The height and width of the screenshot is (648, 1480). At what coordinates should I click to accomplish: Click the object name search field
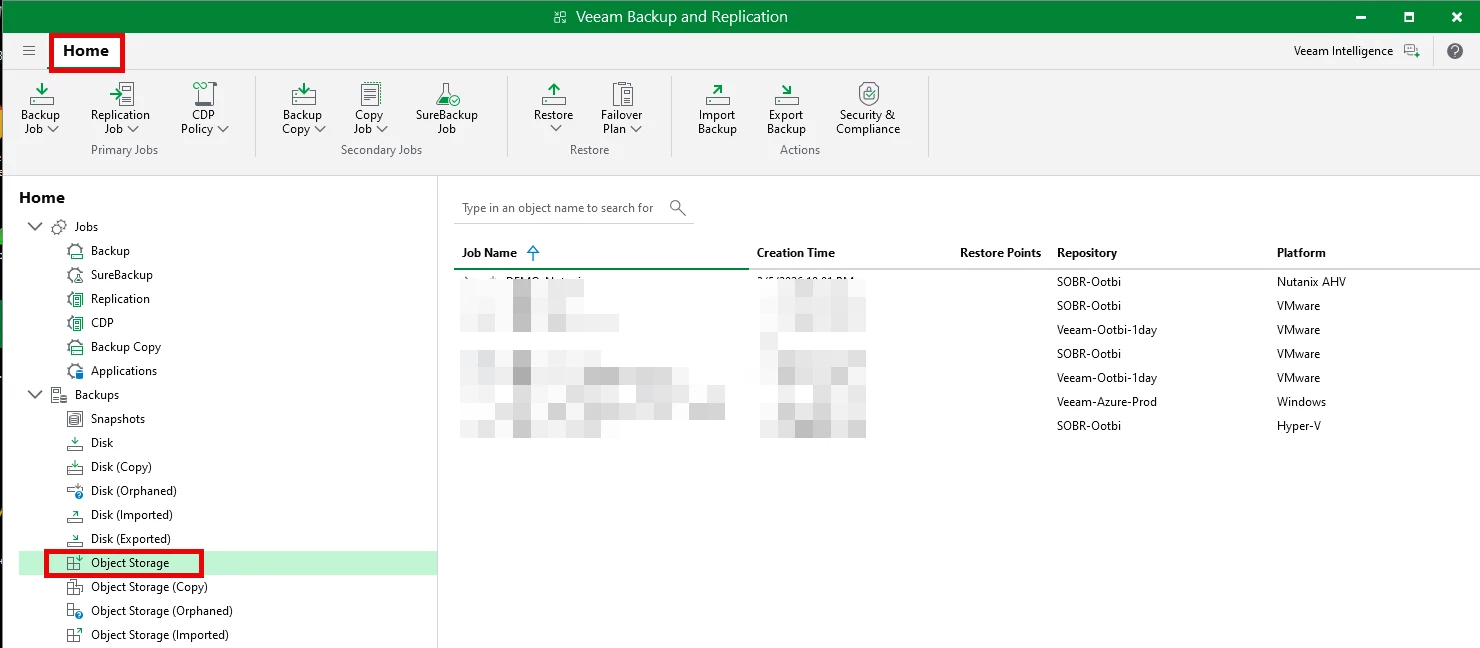click(558, 208)
